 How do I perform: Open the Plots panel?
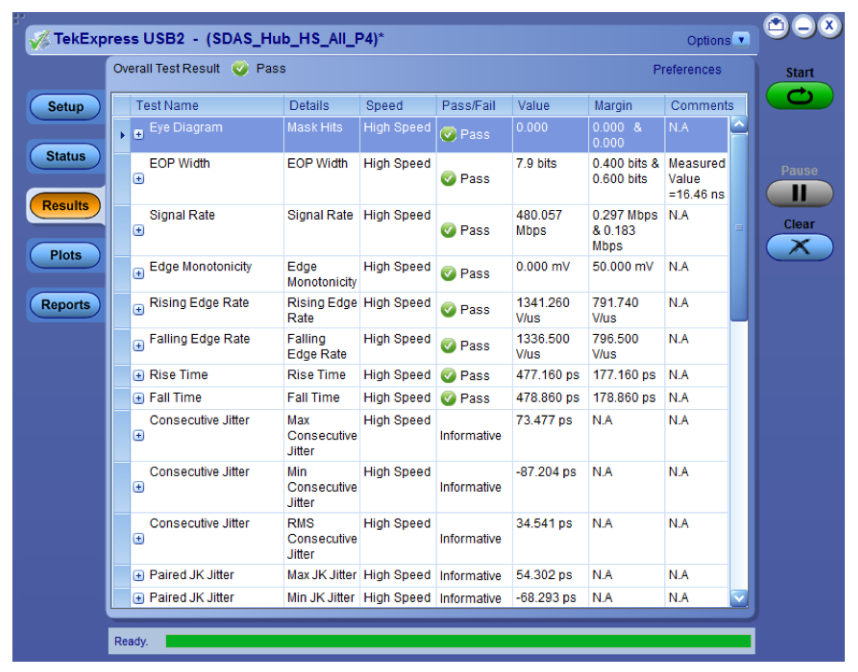click(x=66, y=255)
